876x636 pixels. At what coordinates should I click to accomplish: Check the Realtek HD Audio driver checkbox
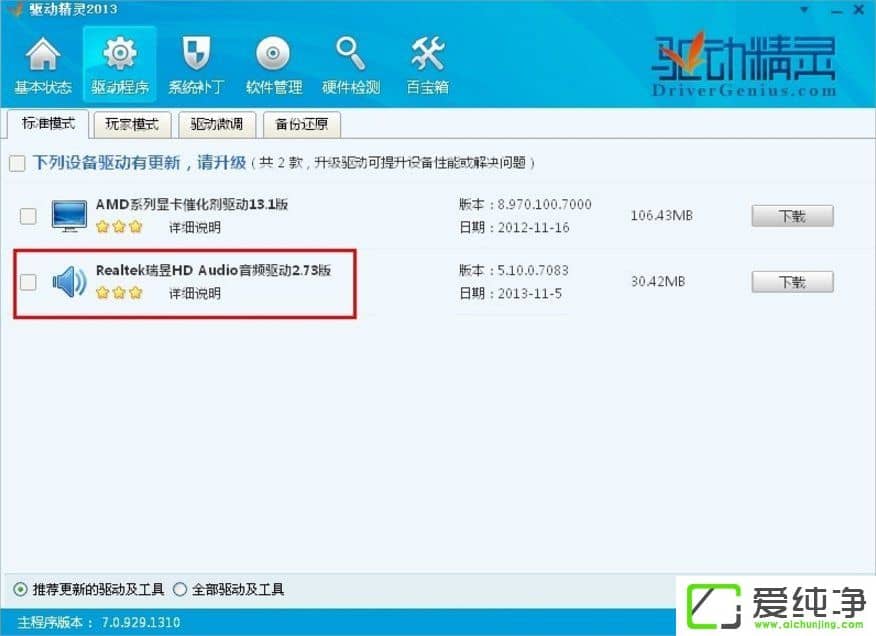coord(28,282)
